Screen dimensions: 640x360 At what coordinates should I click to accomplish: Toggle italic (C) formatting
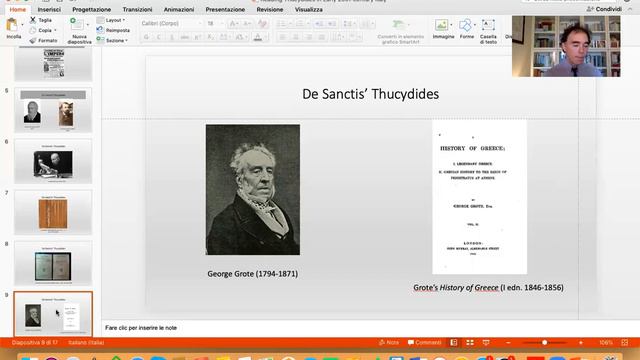[159, 37]
